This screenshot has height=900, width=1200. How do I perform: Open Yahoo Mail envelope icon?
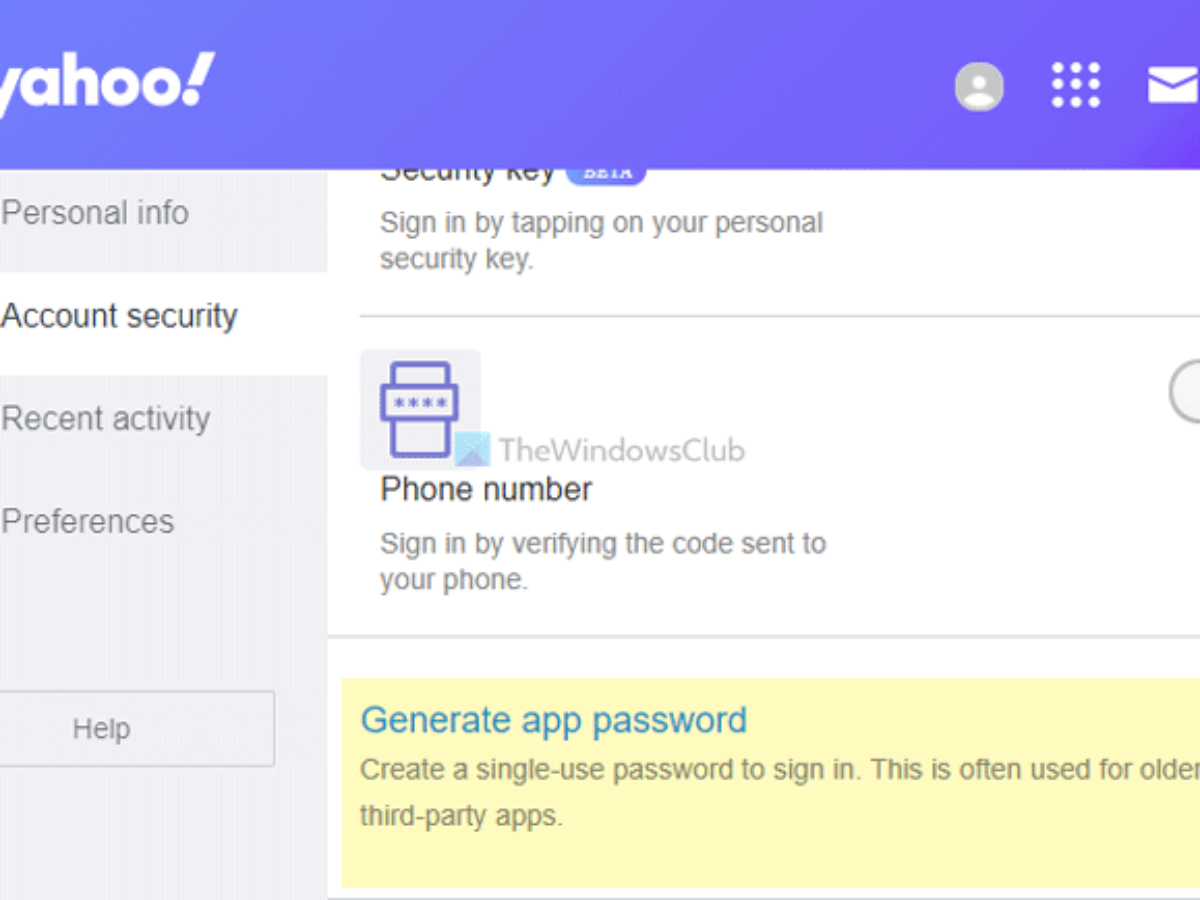[1174, 86]
